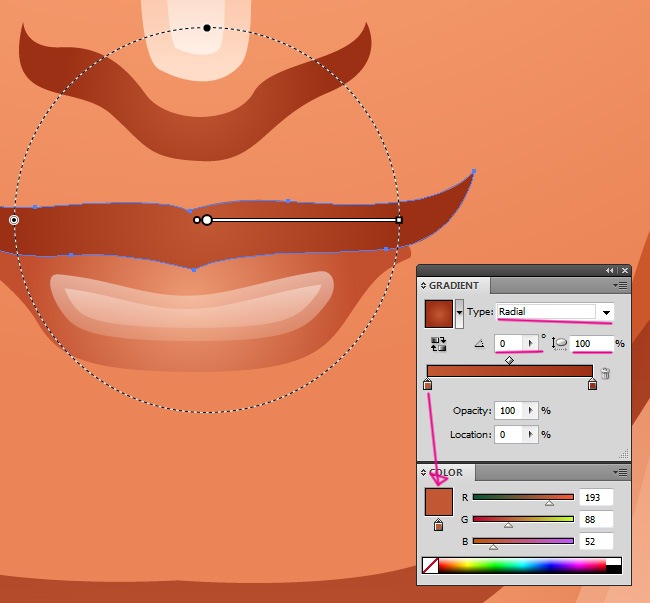The image size is (650, 603).
Task: Collapse panel dock with double-arrow icon
Action: pyautogui.click(x=609, y=271)
